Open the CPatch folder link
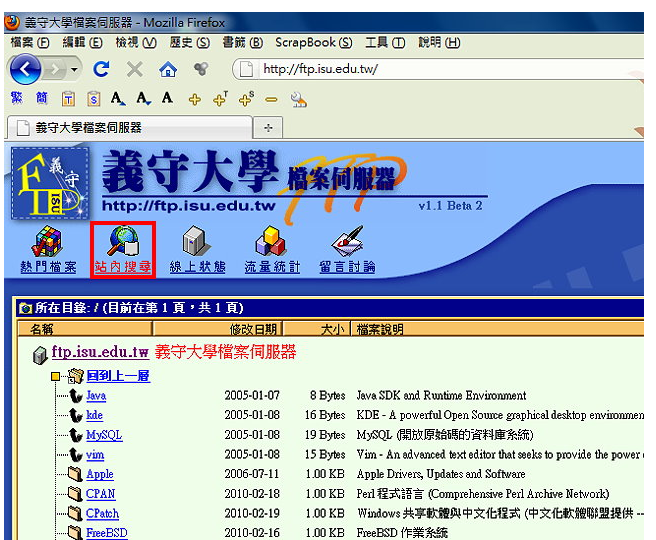 pyautogui.click(x=102, y=514)
